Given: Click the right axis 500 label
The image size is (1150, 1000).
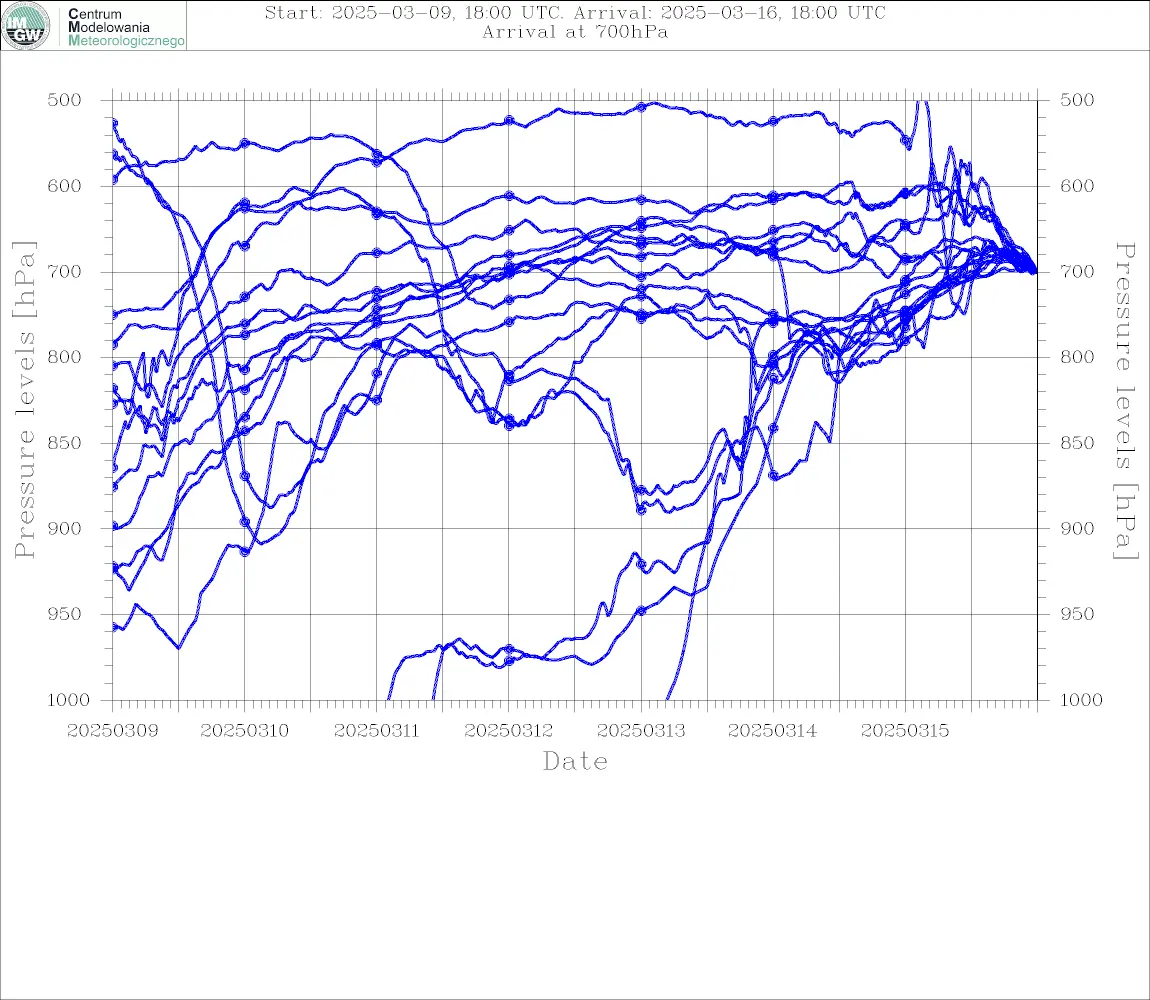Looking at the screenshot, I should click(x=1077, y=100).
